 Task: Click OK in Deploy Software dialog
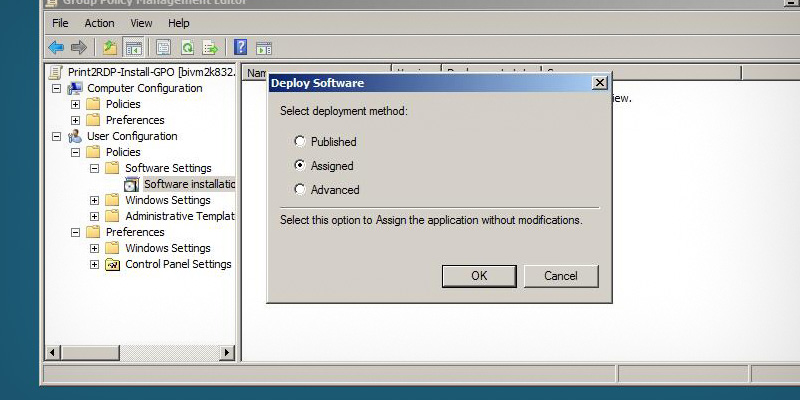tap(479, 276)
